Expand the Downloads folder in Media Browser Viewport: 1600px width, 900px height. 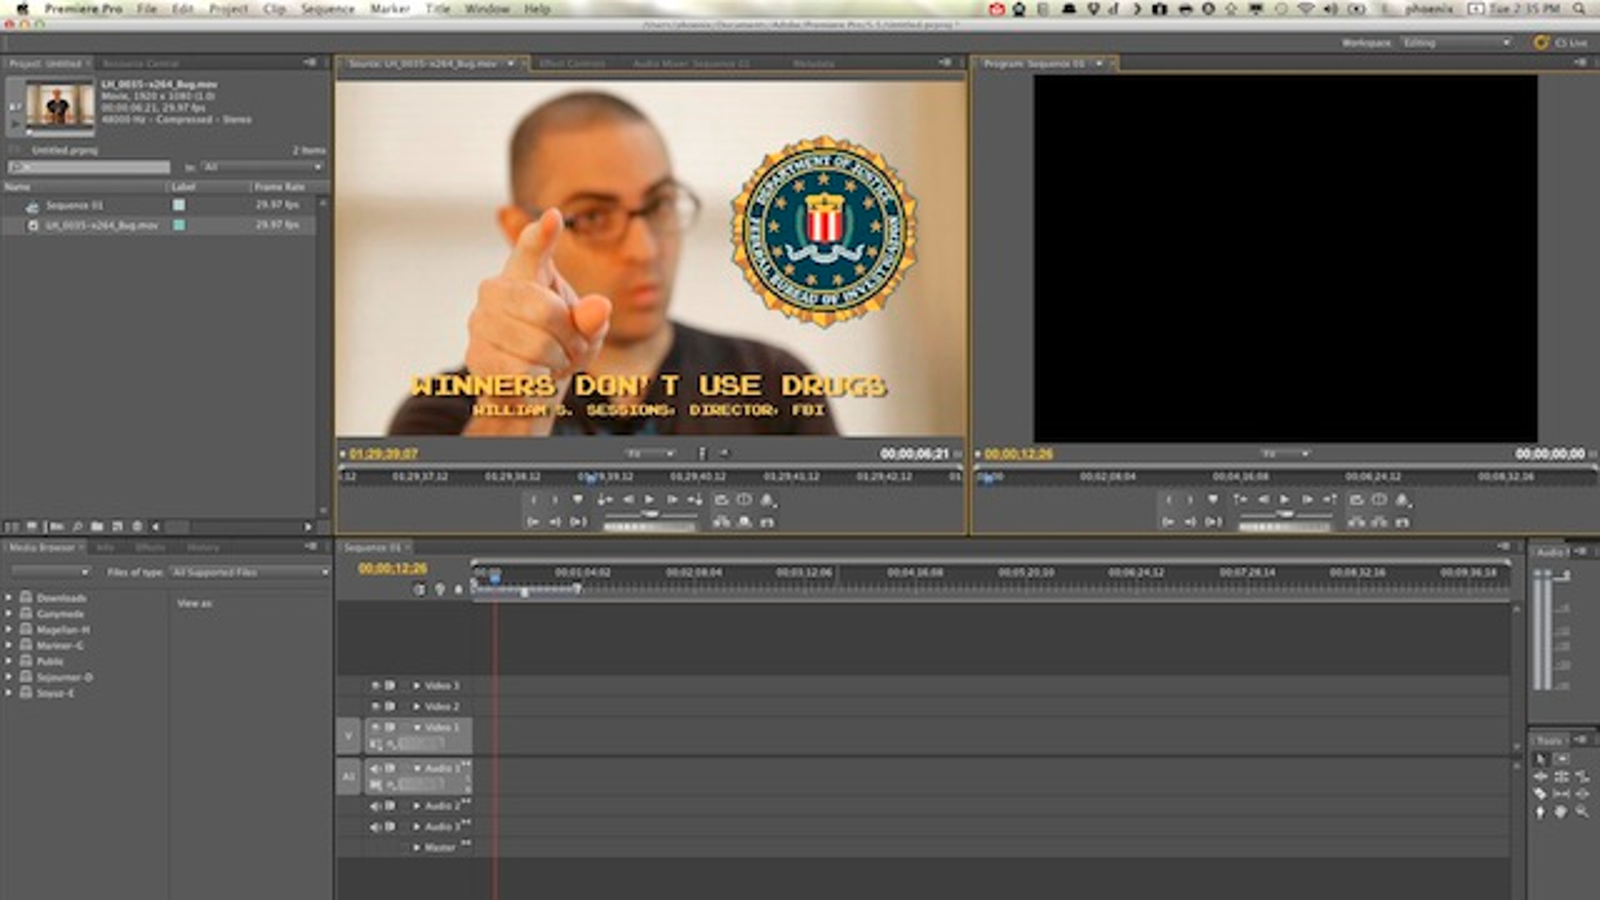[9, 598]
